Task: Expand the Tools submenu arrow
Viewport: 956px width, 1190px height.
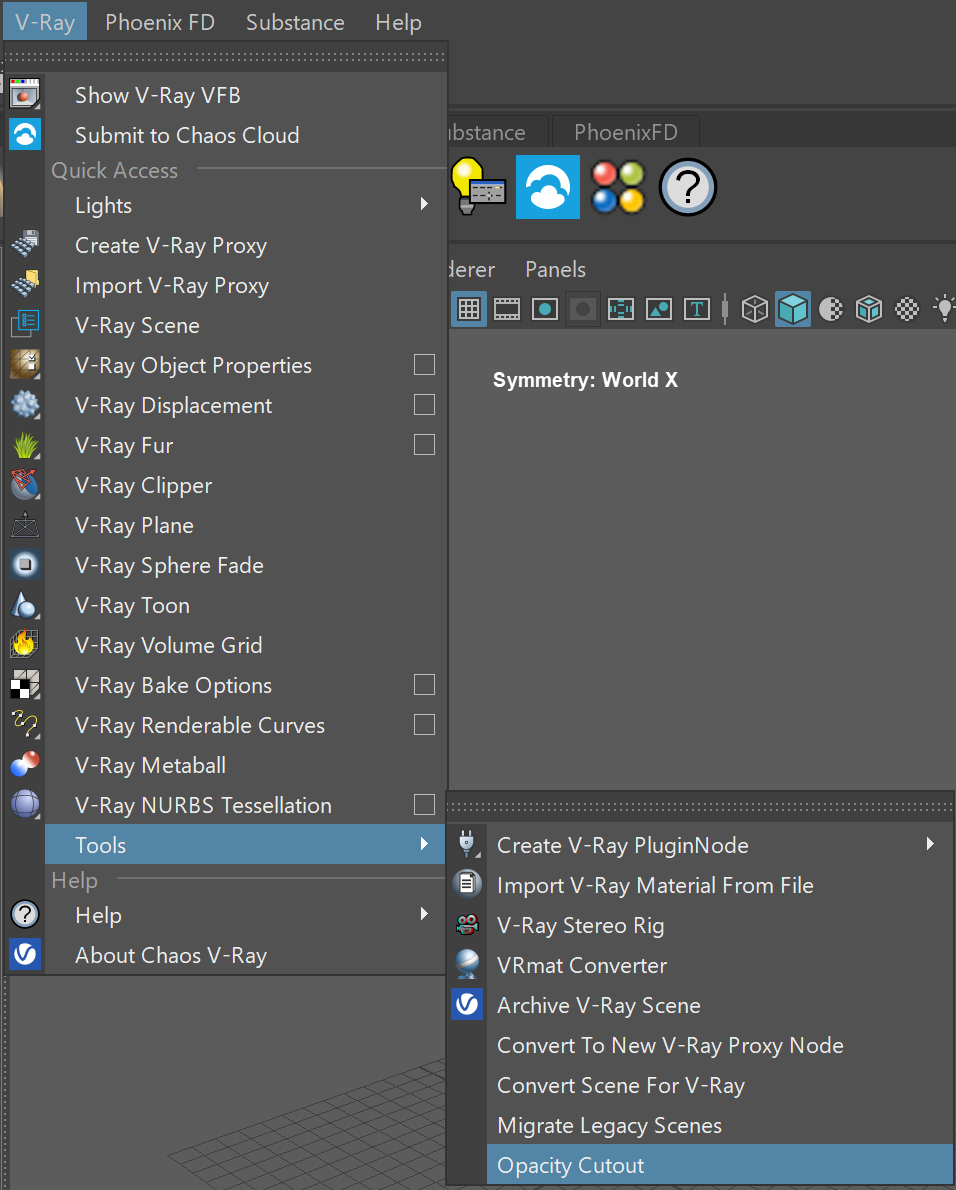Action: (x=424, y=844)
